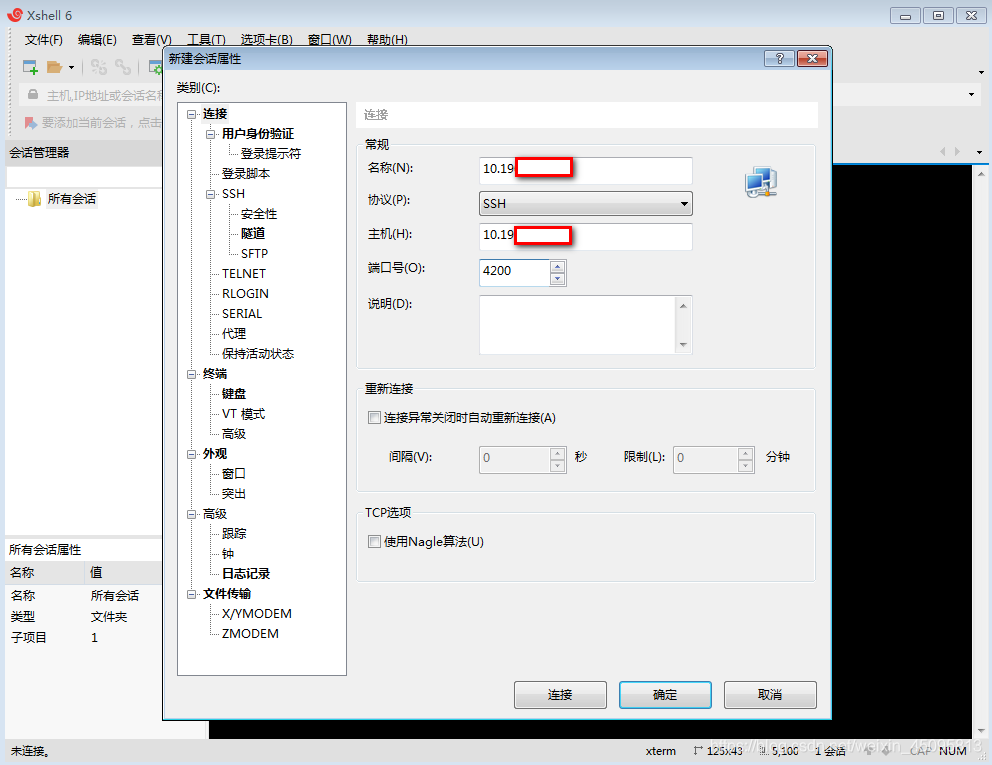The width and height of the screenshot is (992, 765).
Task: Close the 新建会话属性 dialog with red X
Action: click(812, 59)
